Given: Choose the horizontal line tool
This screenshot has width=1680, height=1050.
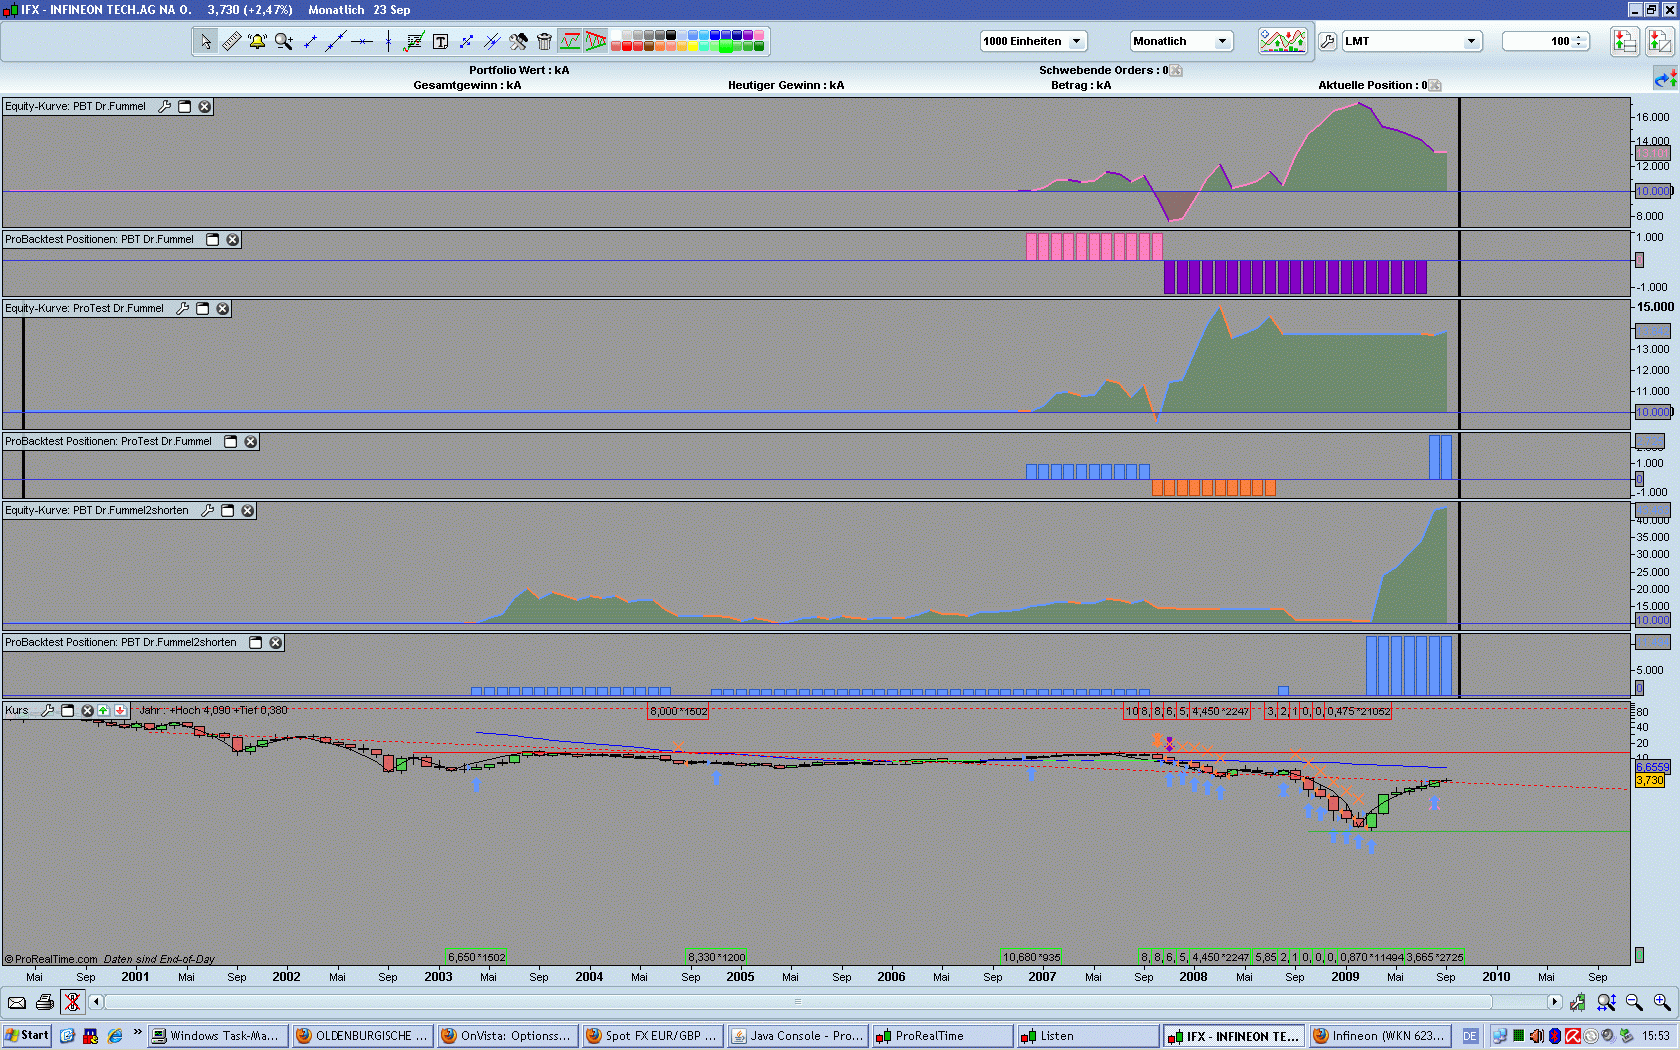Looking at the screenshot, I should tap(362, 41).
